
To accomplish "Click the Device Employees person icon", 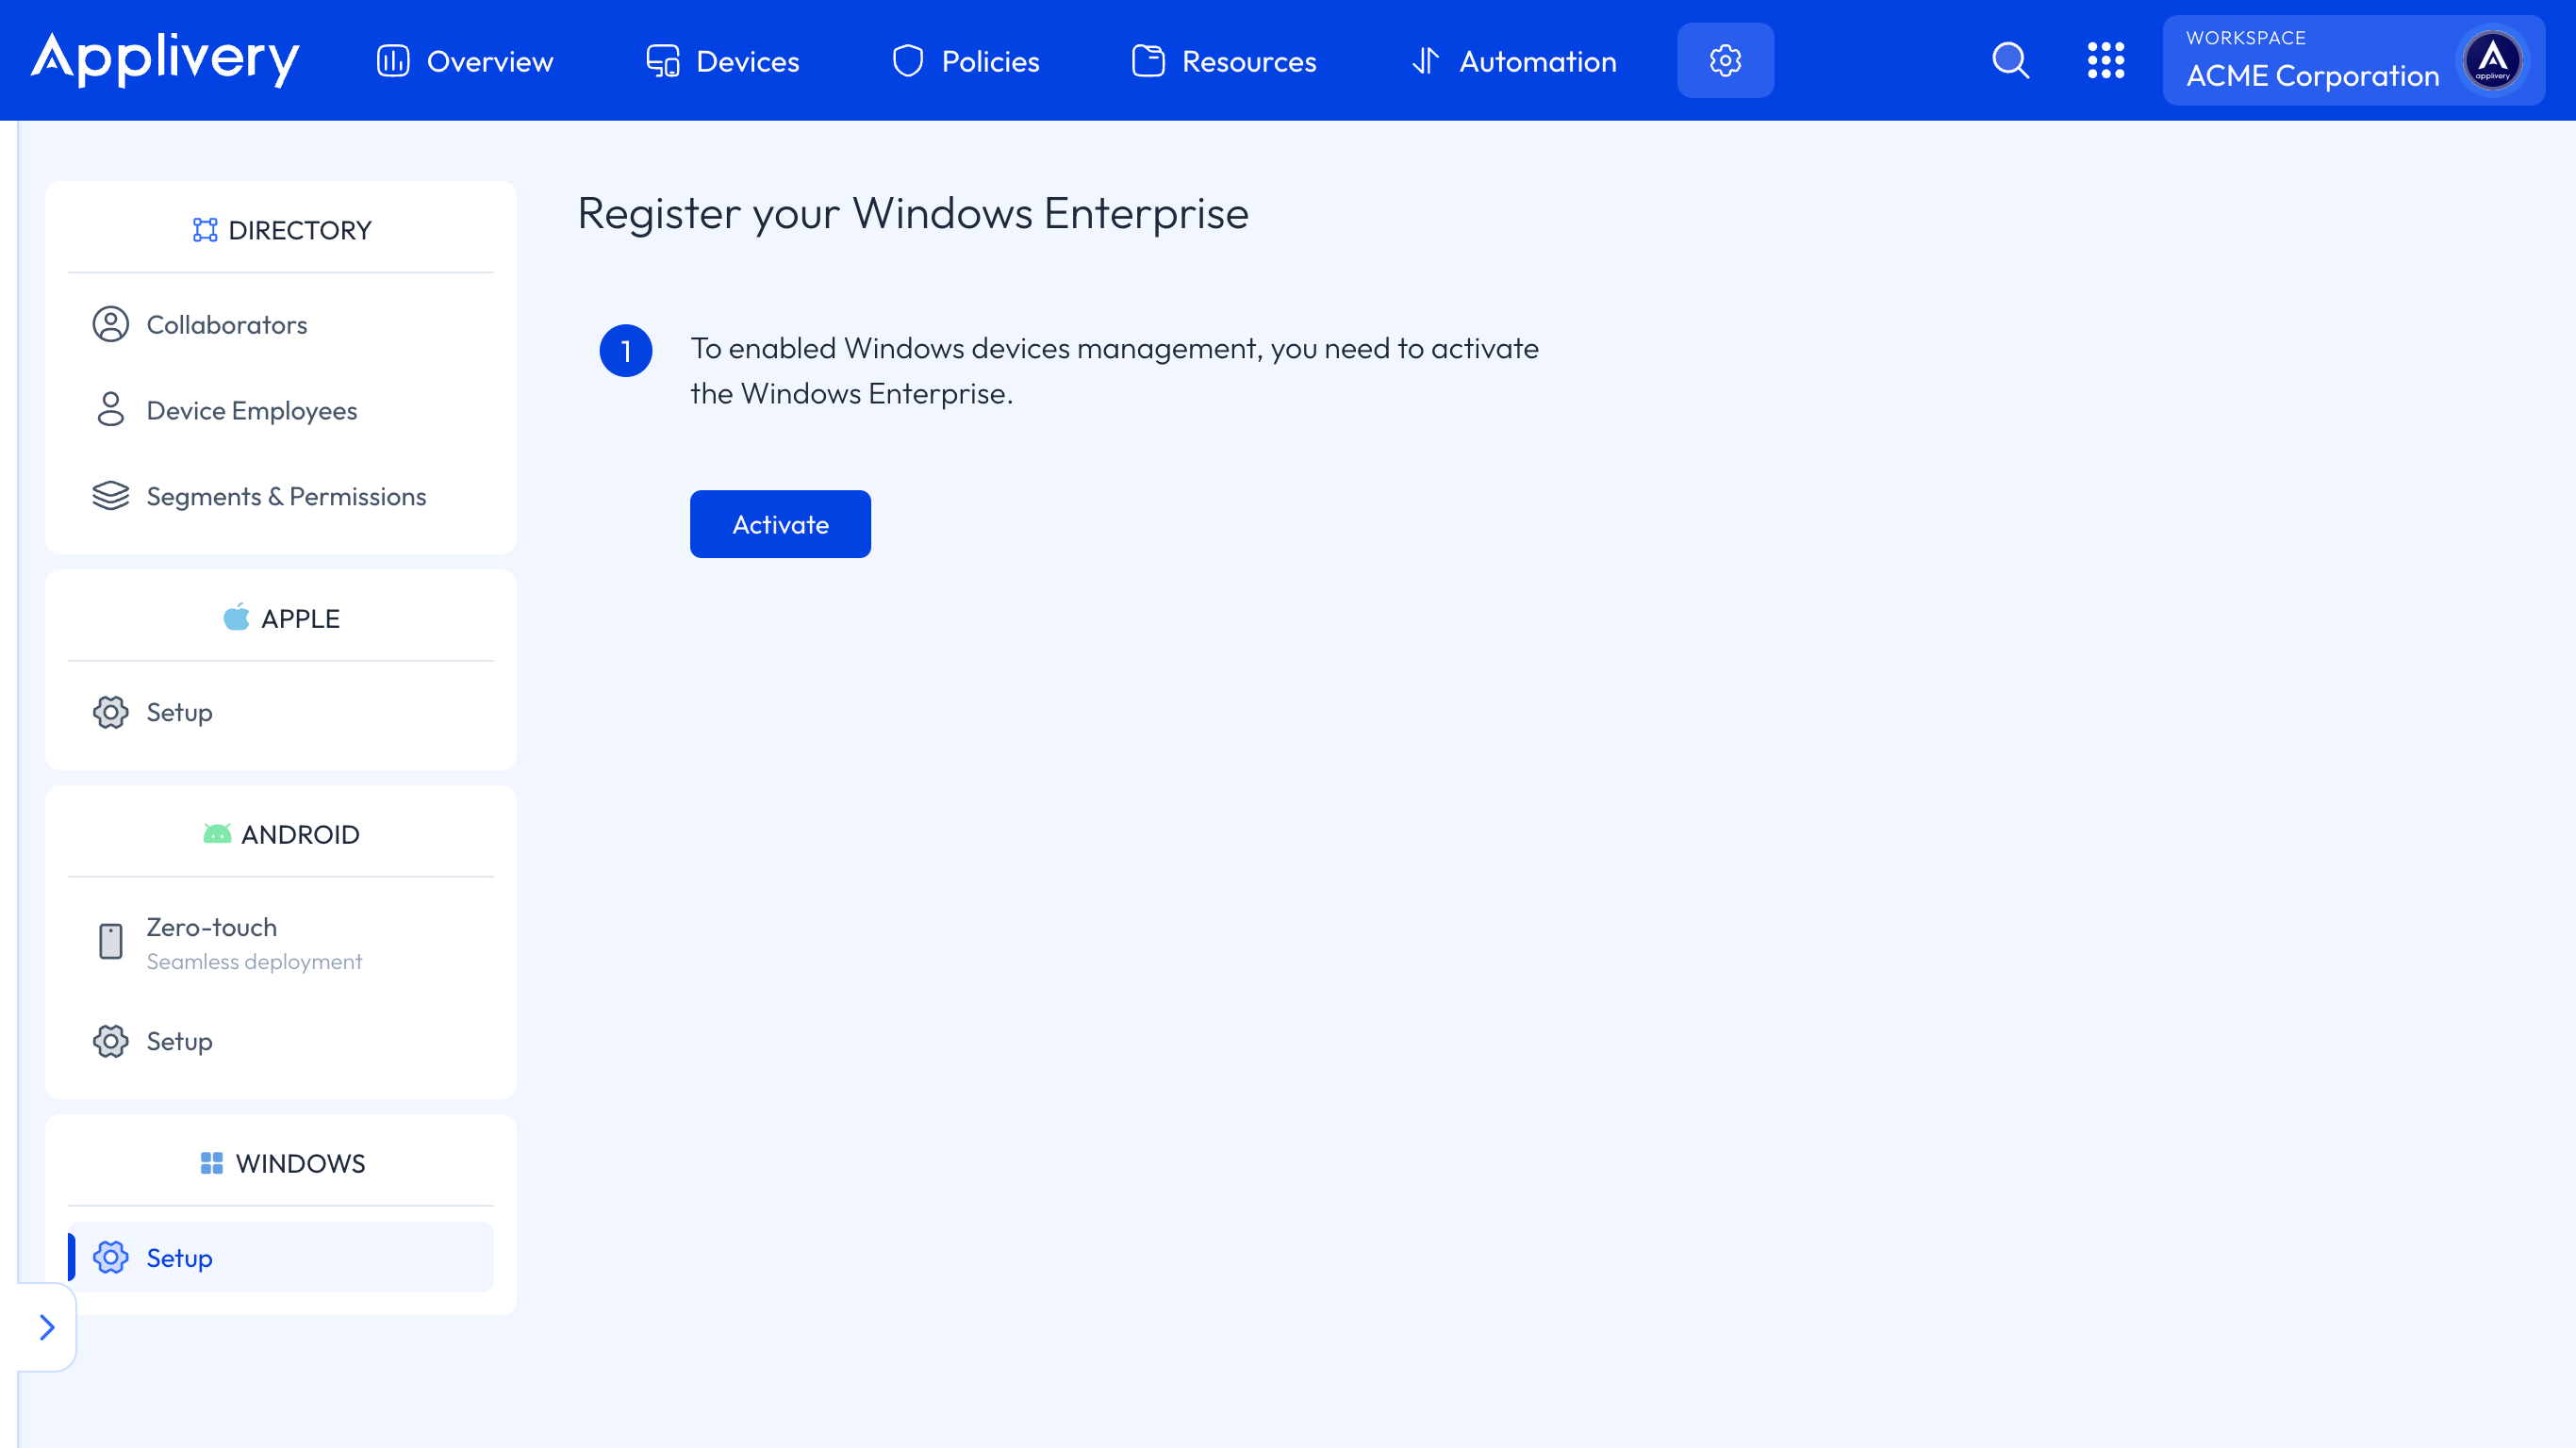I will tap(109, 410).
